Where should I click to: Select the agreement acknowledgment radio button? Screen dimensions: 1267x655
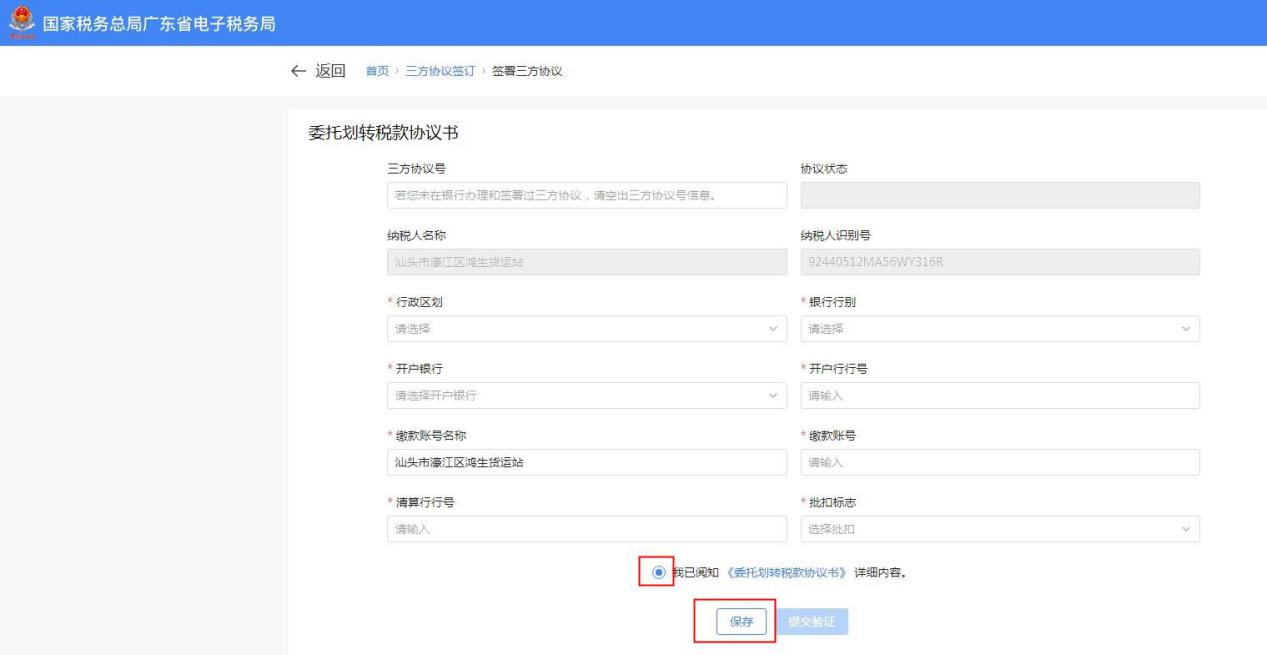[x=658, y=572]
